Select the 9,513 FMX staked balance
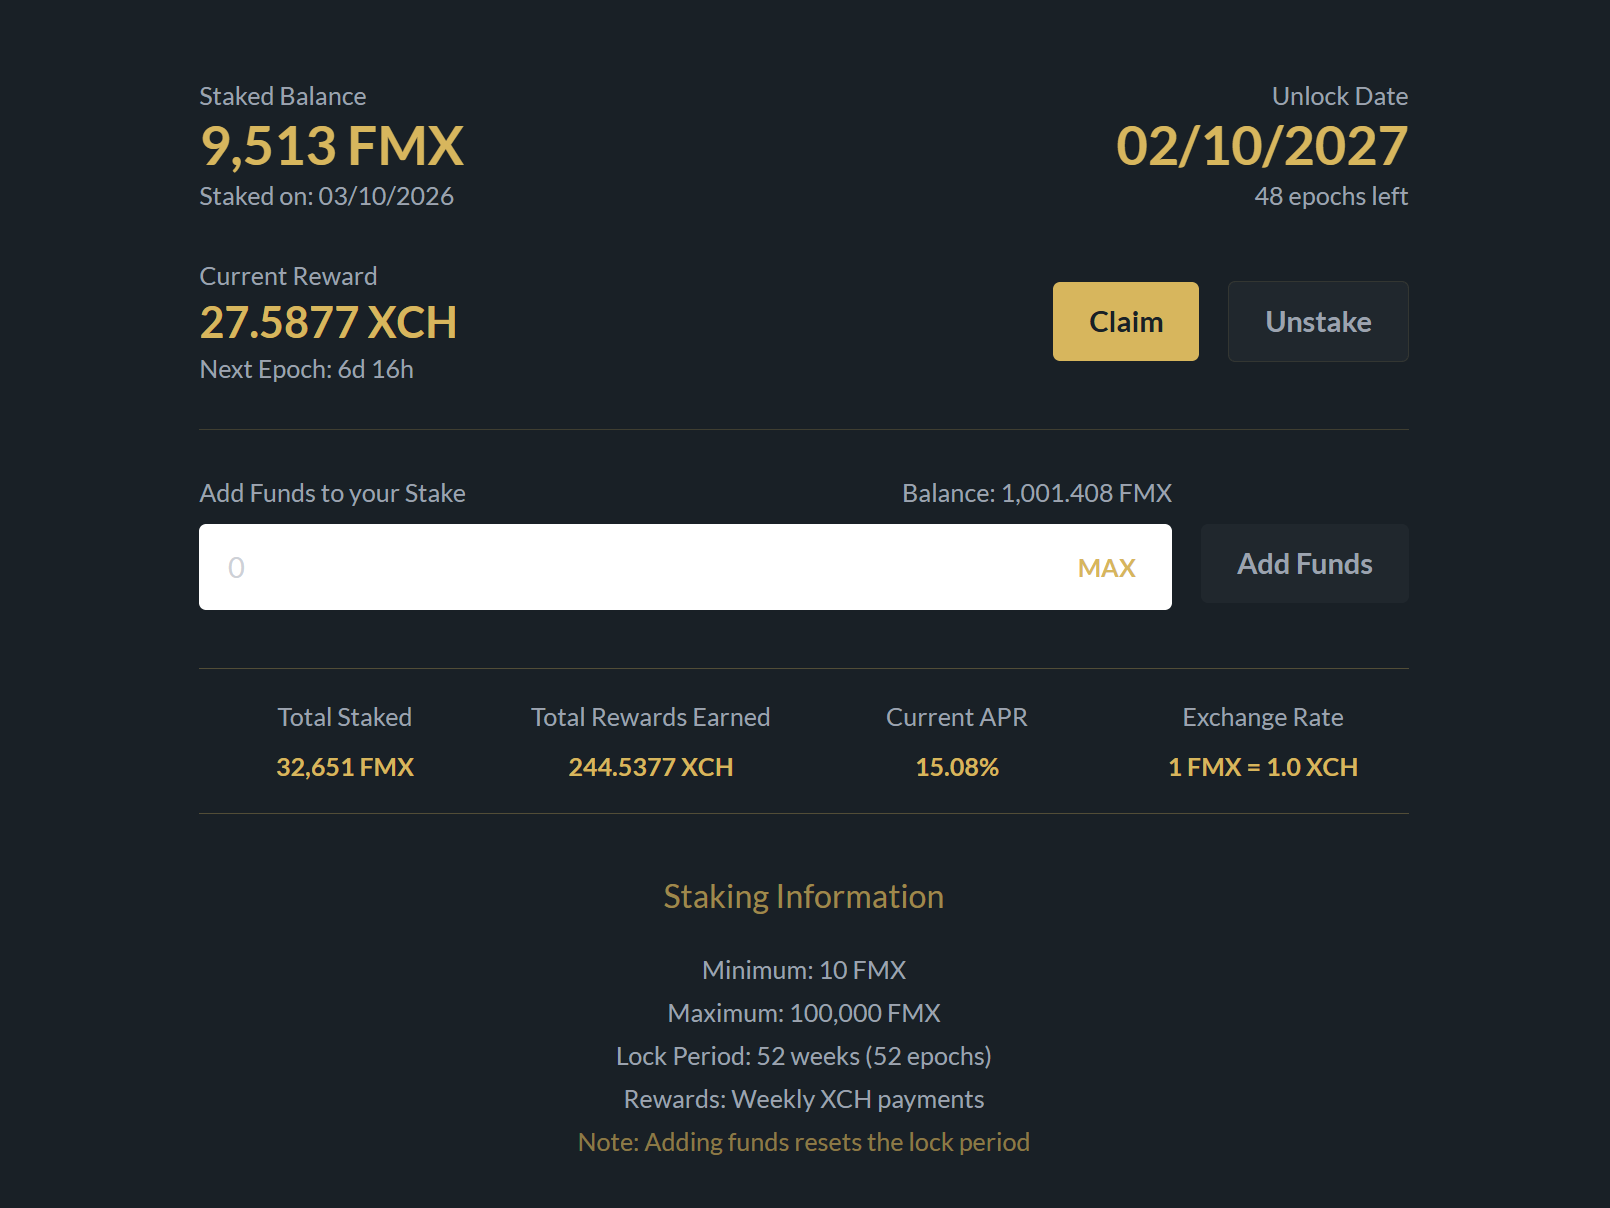1610x1208 pixels. pyautogui.click(x=332, y=146)
